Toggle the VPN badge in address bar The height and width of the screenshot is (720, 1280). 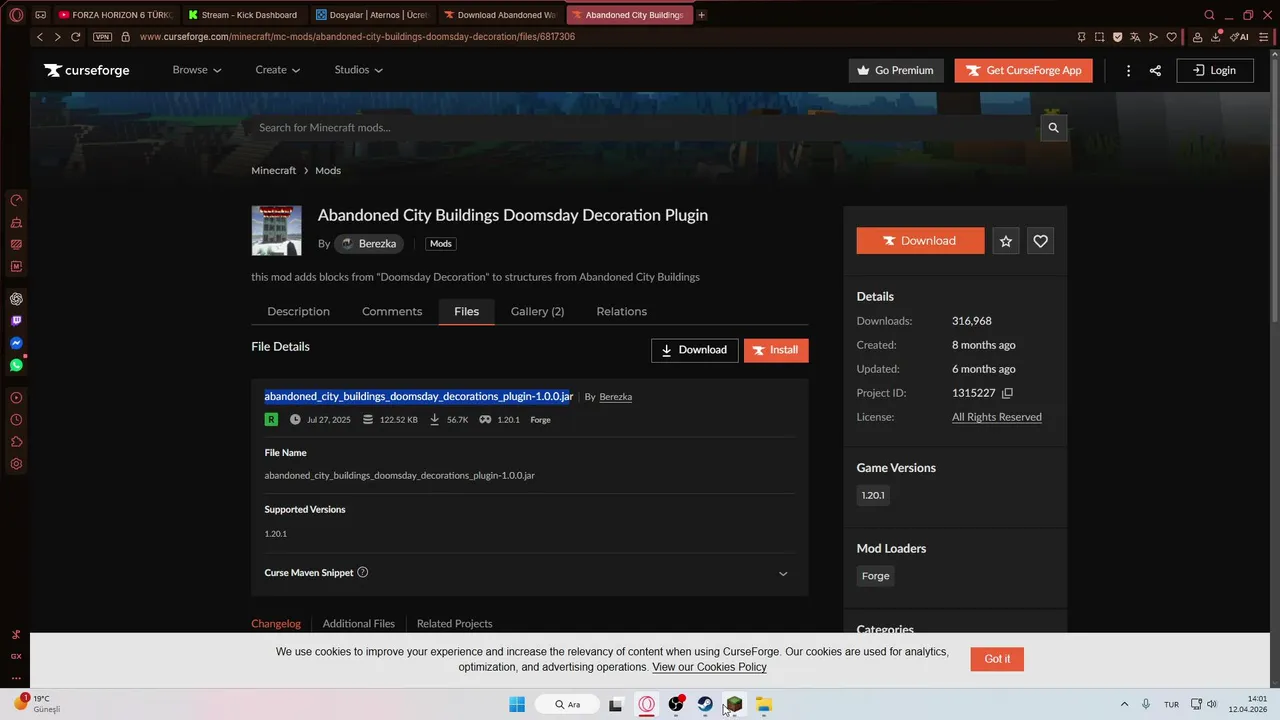click(x=102, y=37)
